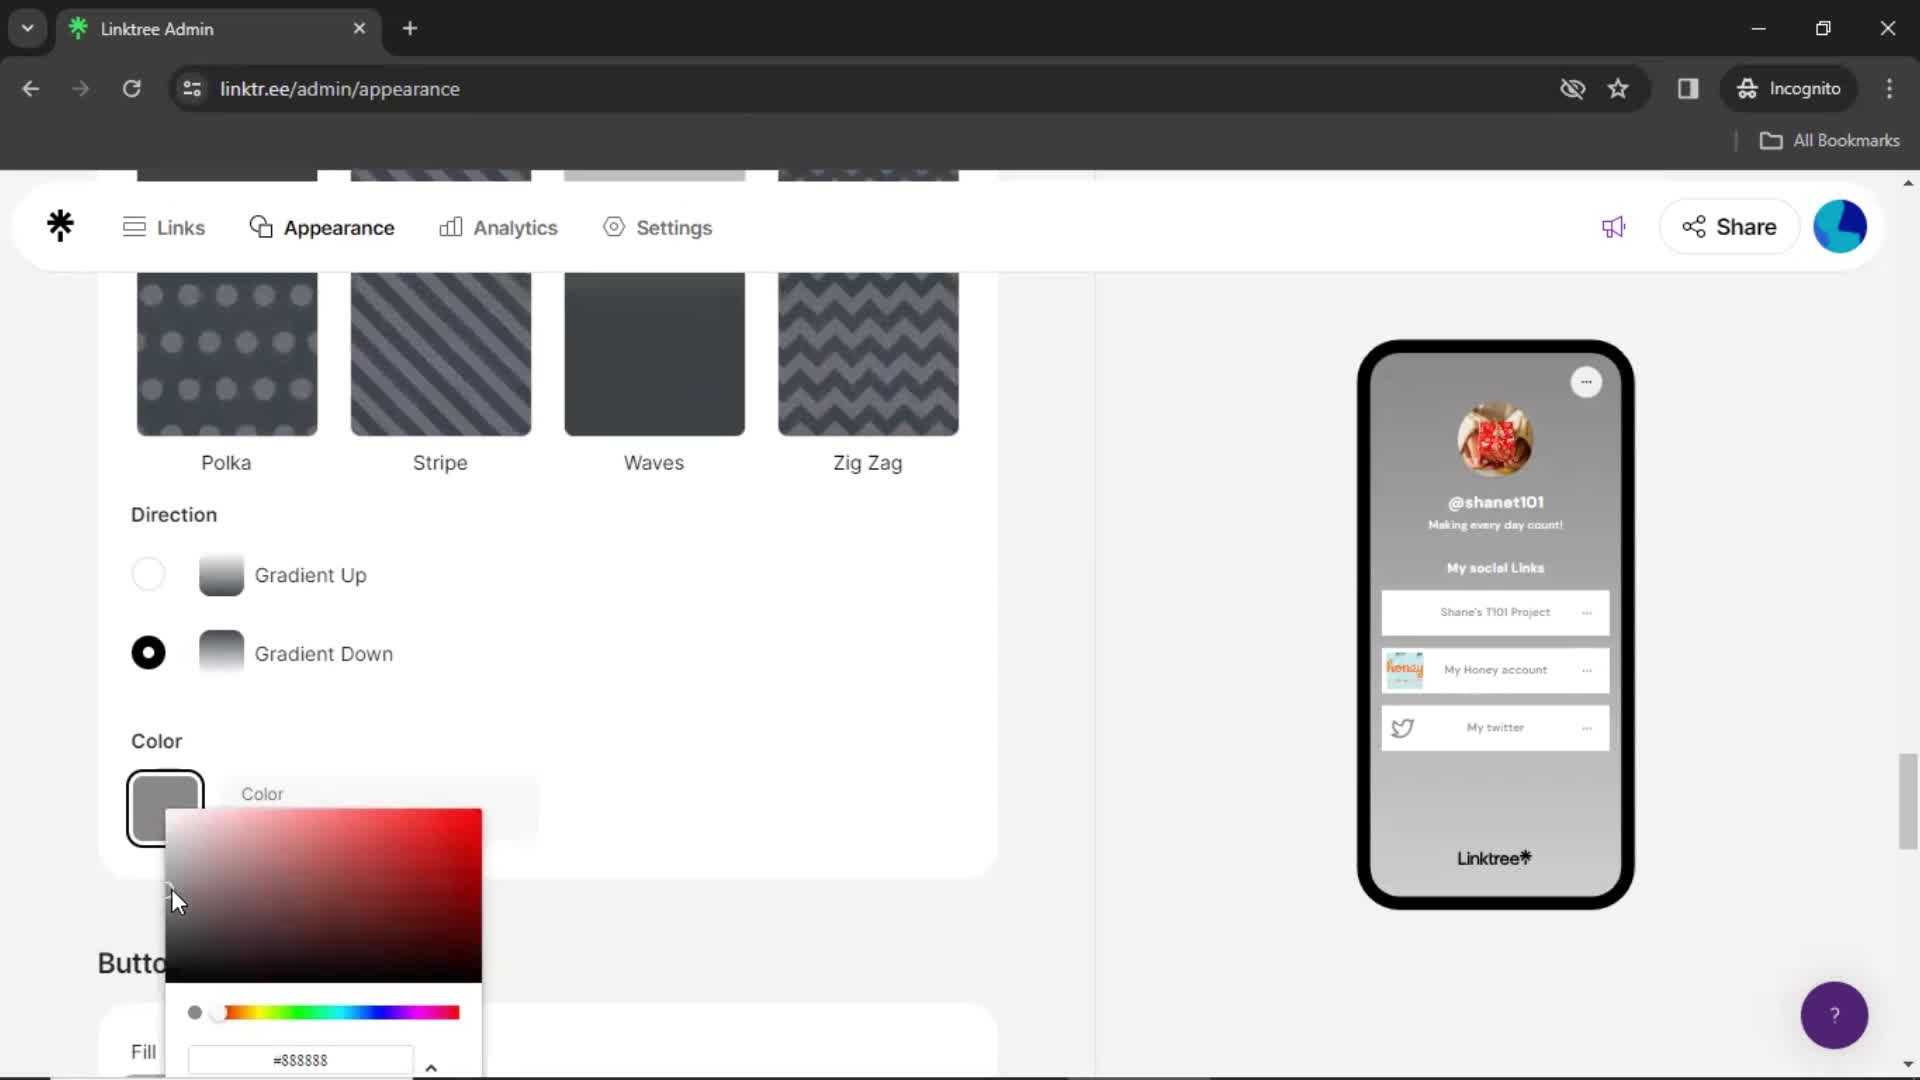Select the Stripe background pattern
This screenshot has width=1920, height=1080.
click(439, 351)
